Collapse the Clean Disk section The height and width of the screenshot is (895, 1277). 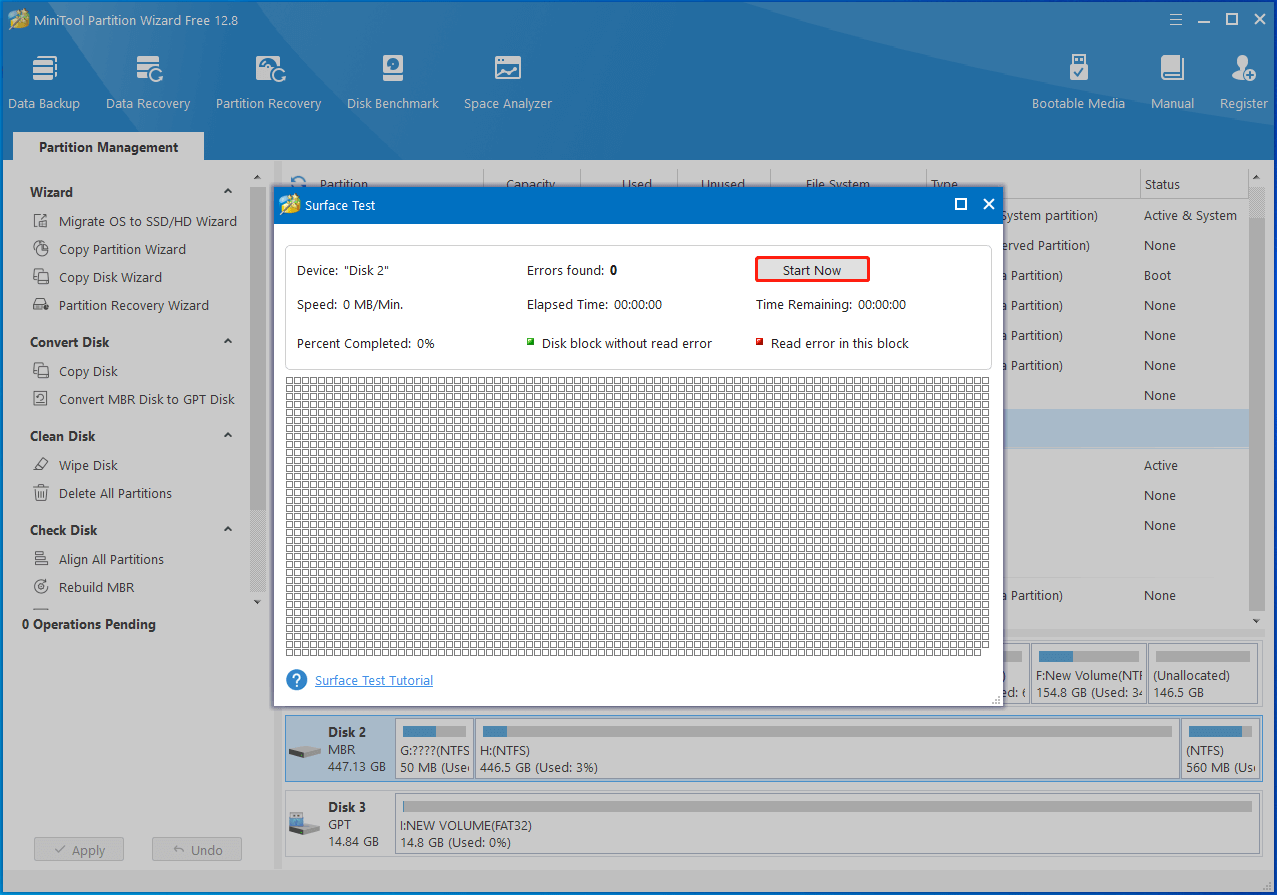pos(228,436)
